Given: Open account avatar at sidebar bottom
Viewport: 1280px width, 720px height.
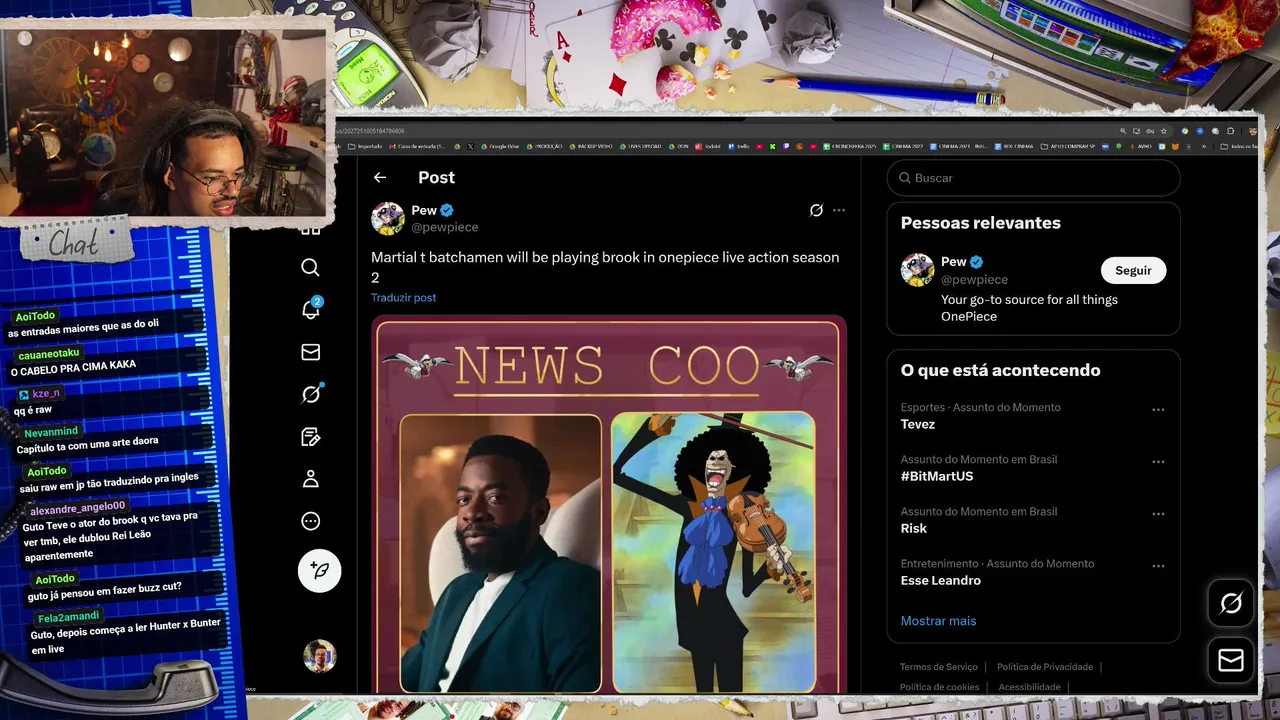Looking at the screenshot, I should [320, 656].
